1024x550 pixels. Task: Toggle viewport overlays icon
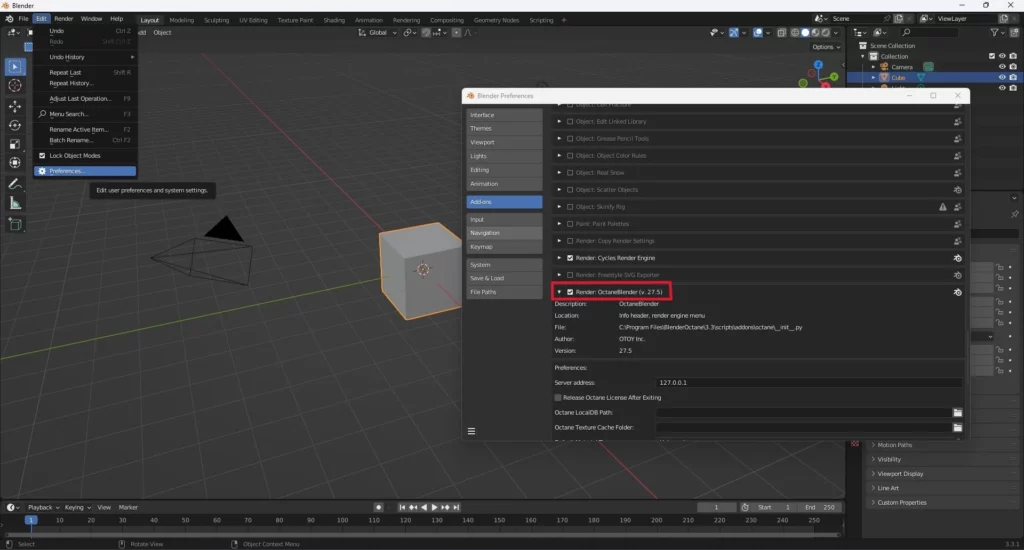tap(758, 33)
